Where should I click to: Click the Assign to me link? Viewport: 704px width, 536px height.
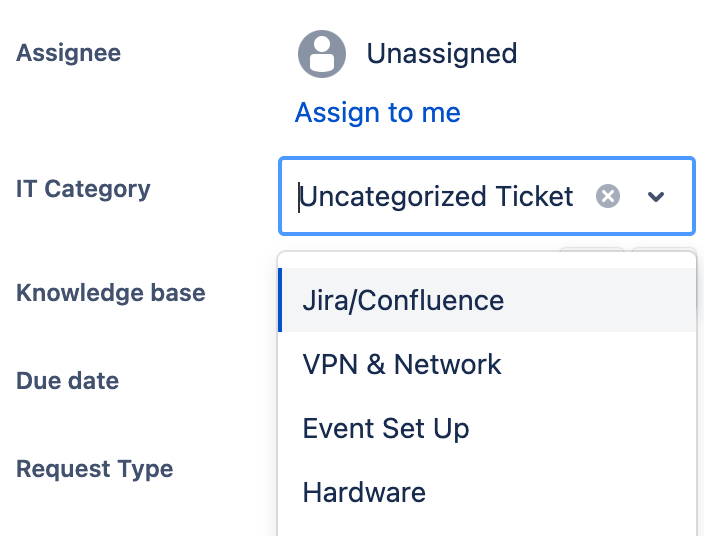377,113
